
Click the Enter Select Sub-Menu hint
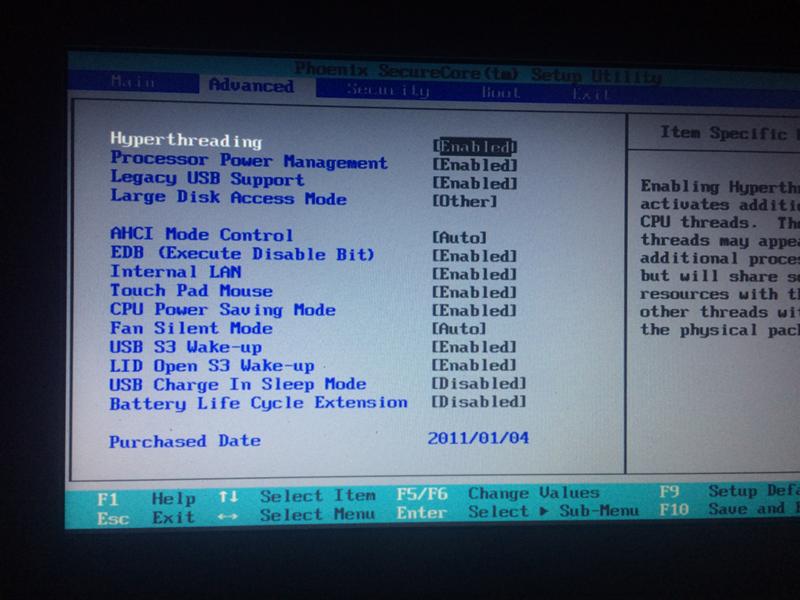[x=518, y=511]
